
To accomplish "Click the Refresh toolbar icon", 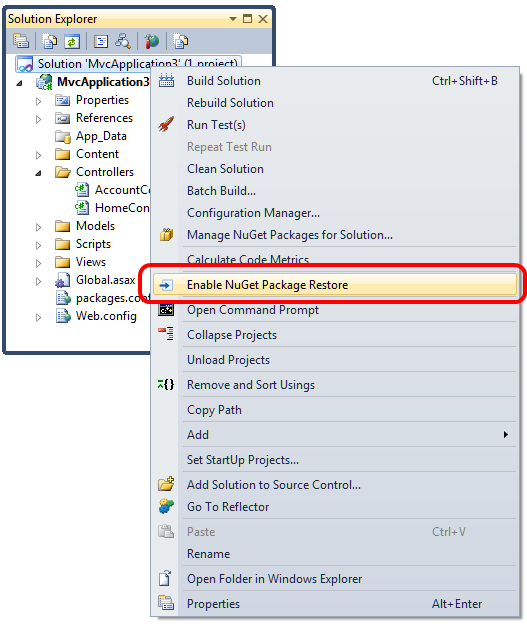I will click(72, 41).
